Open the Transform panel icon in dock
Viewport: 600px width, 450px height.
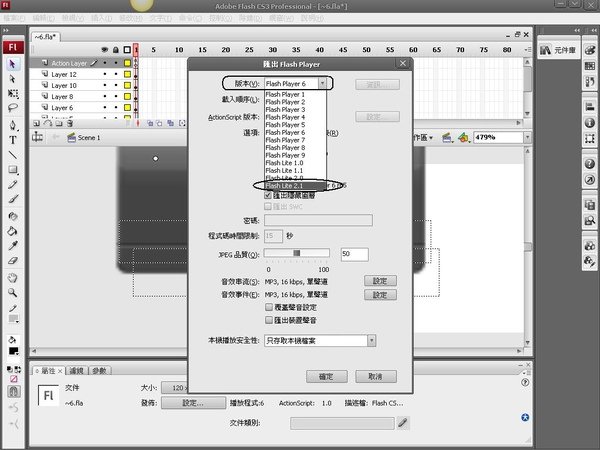coord(590,139)
